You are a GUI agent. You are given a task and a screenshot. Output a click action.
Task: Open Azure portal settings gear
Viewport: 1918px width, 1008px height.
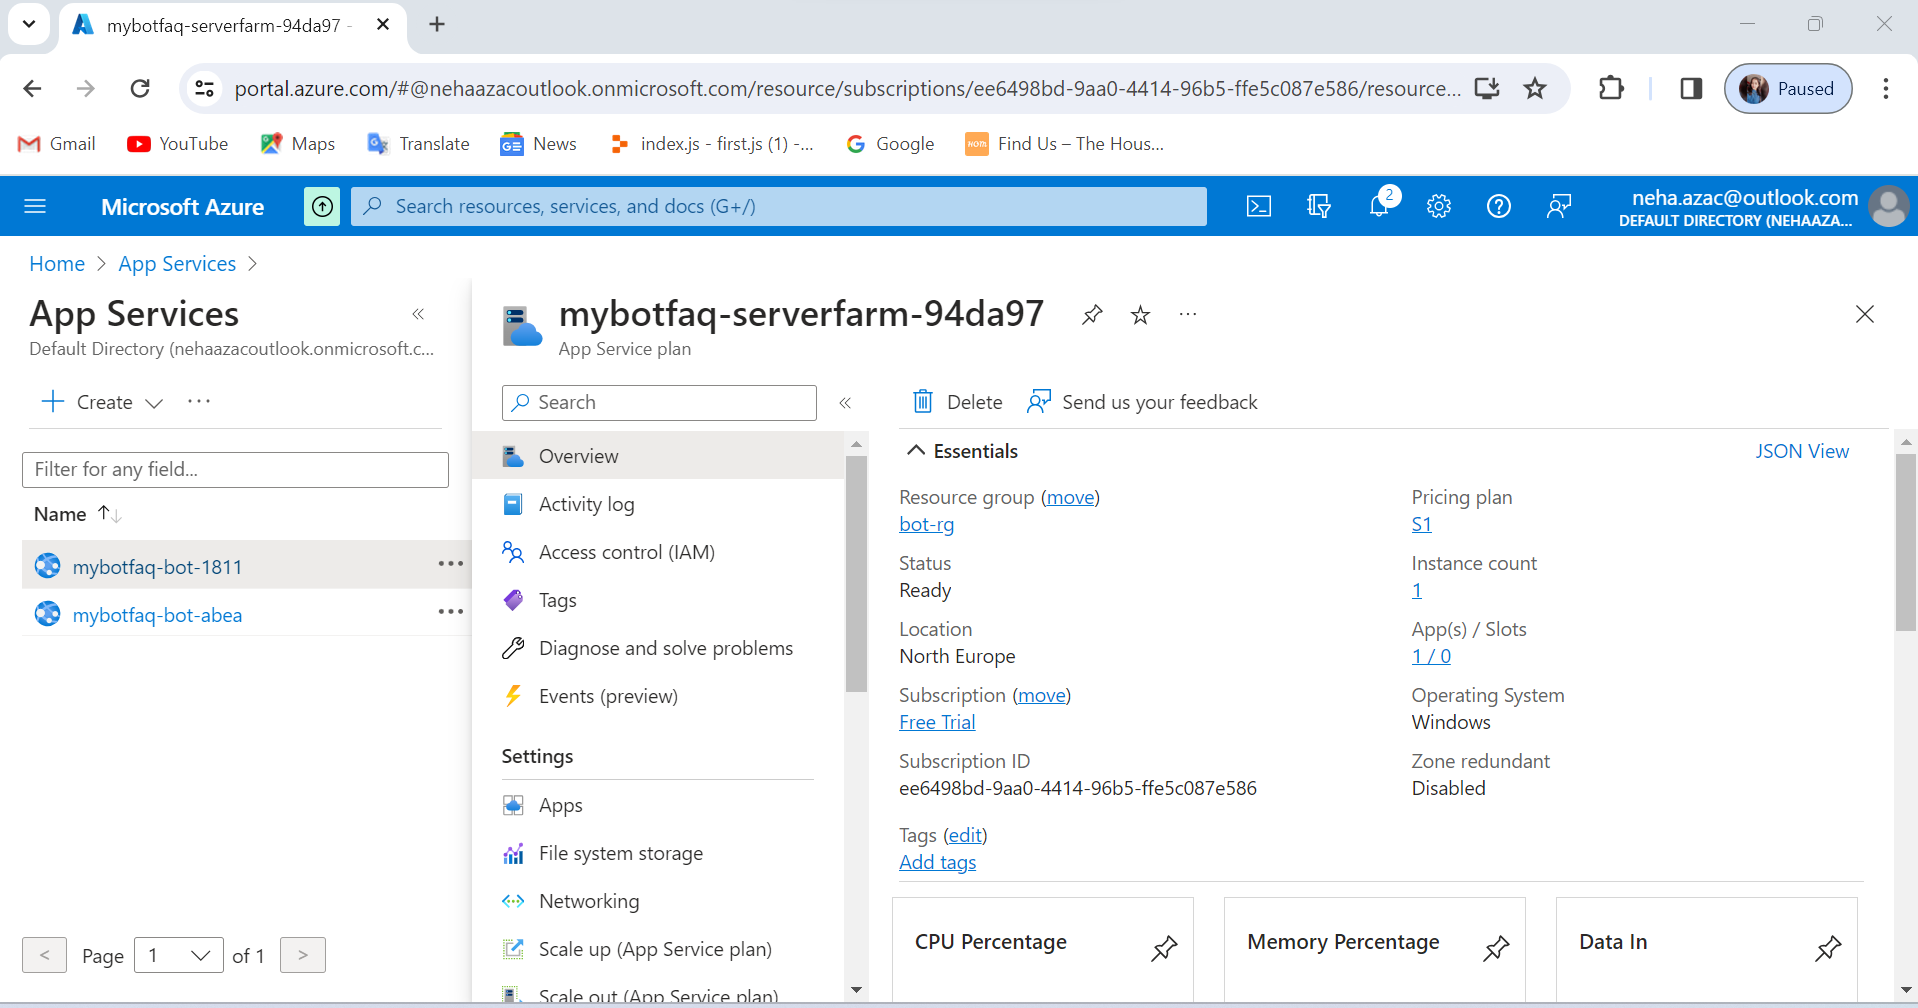[x=1438, y=206]
